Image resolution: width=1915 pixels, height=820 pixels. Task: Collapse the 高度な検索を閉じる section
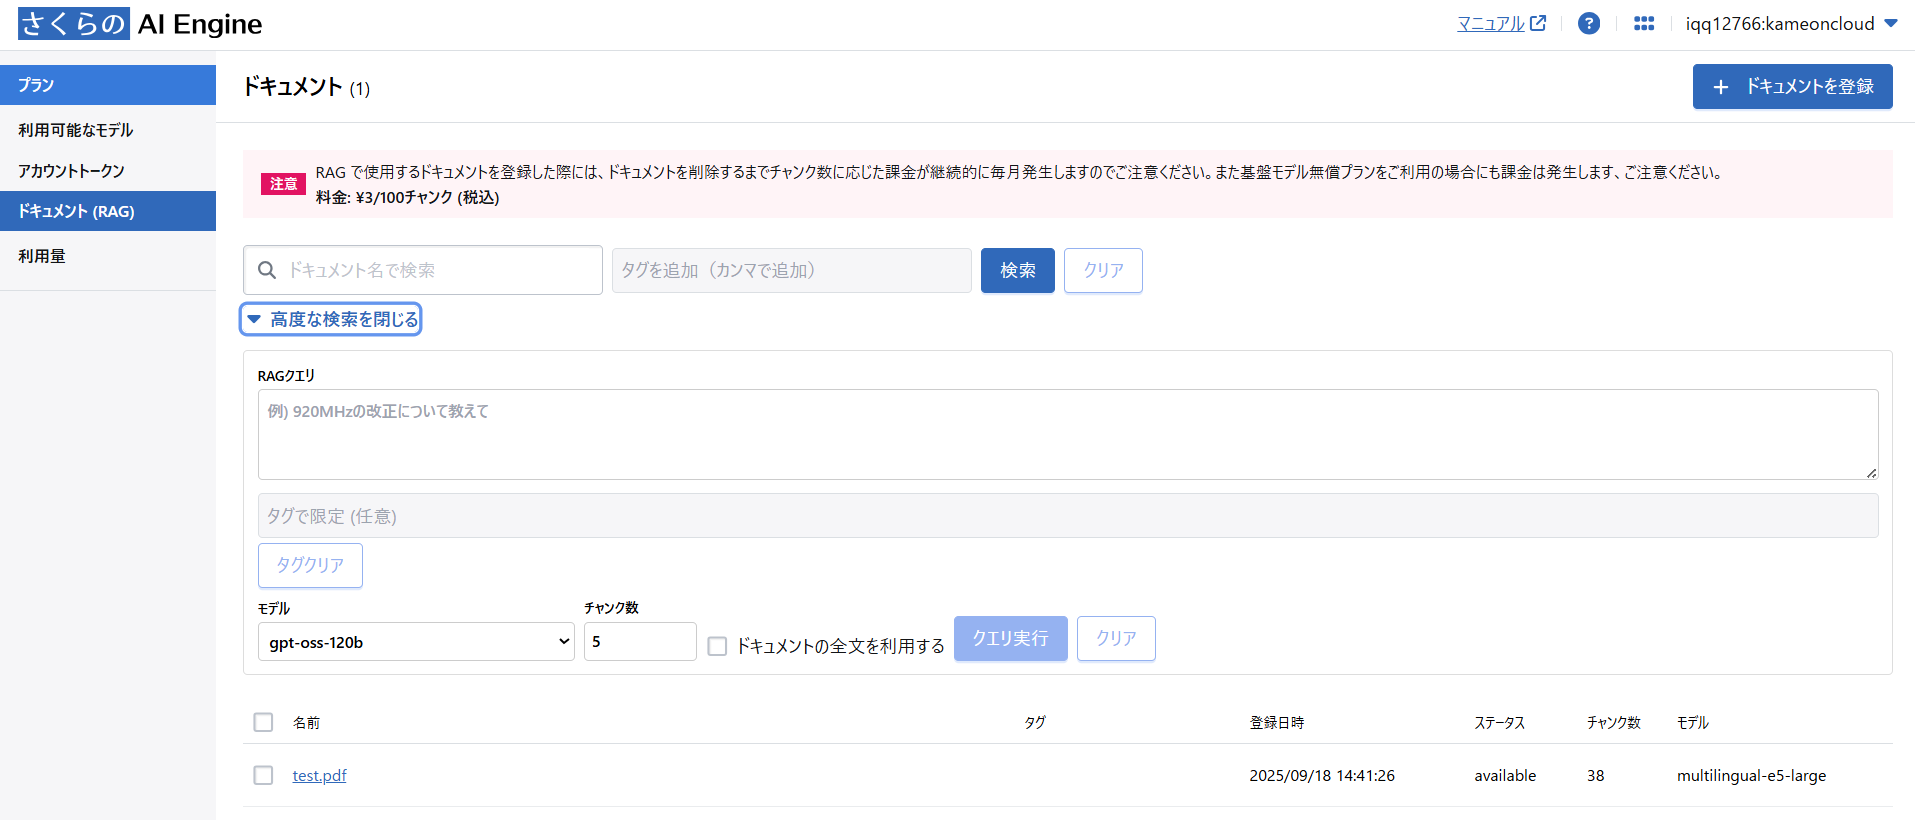[x=331, y=319]
